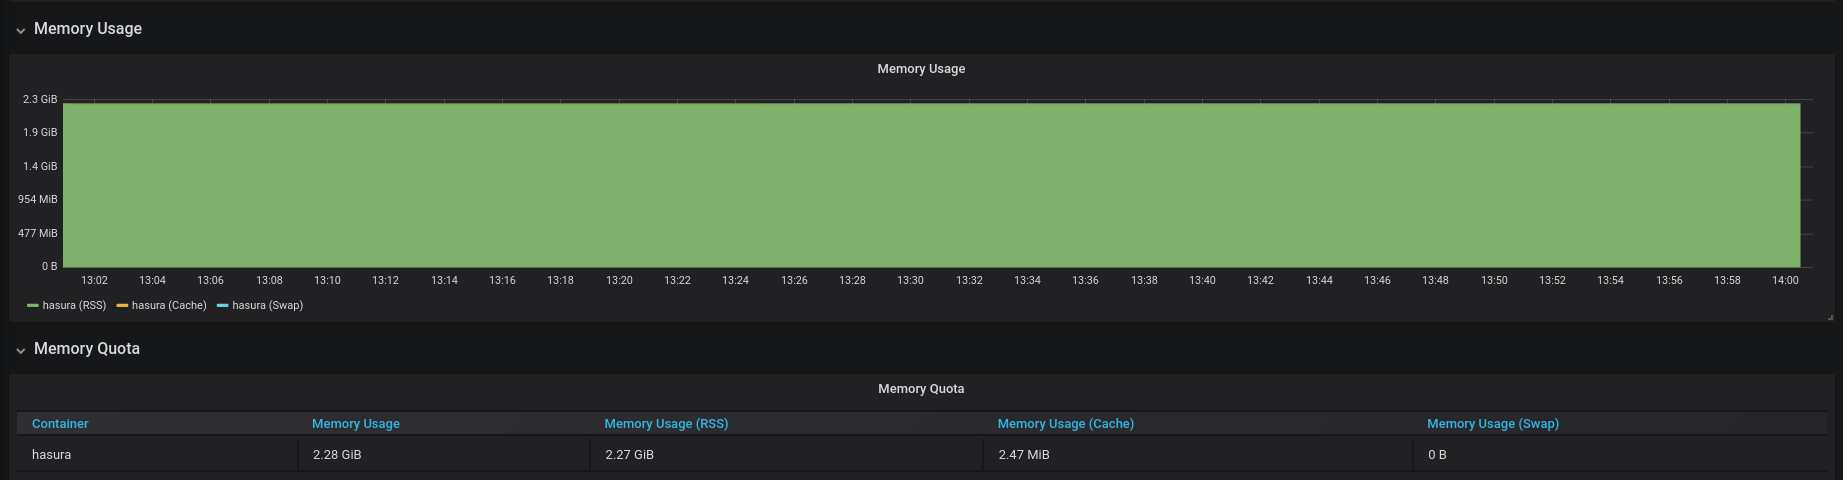
Task: Sort table by Container column
Action: 60,424
